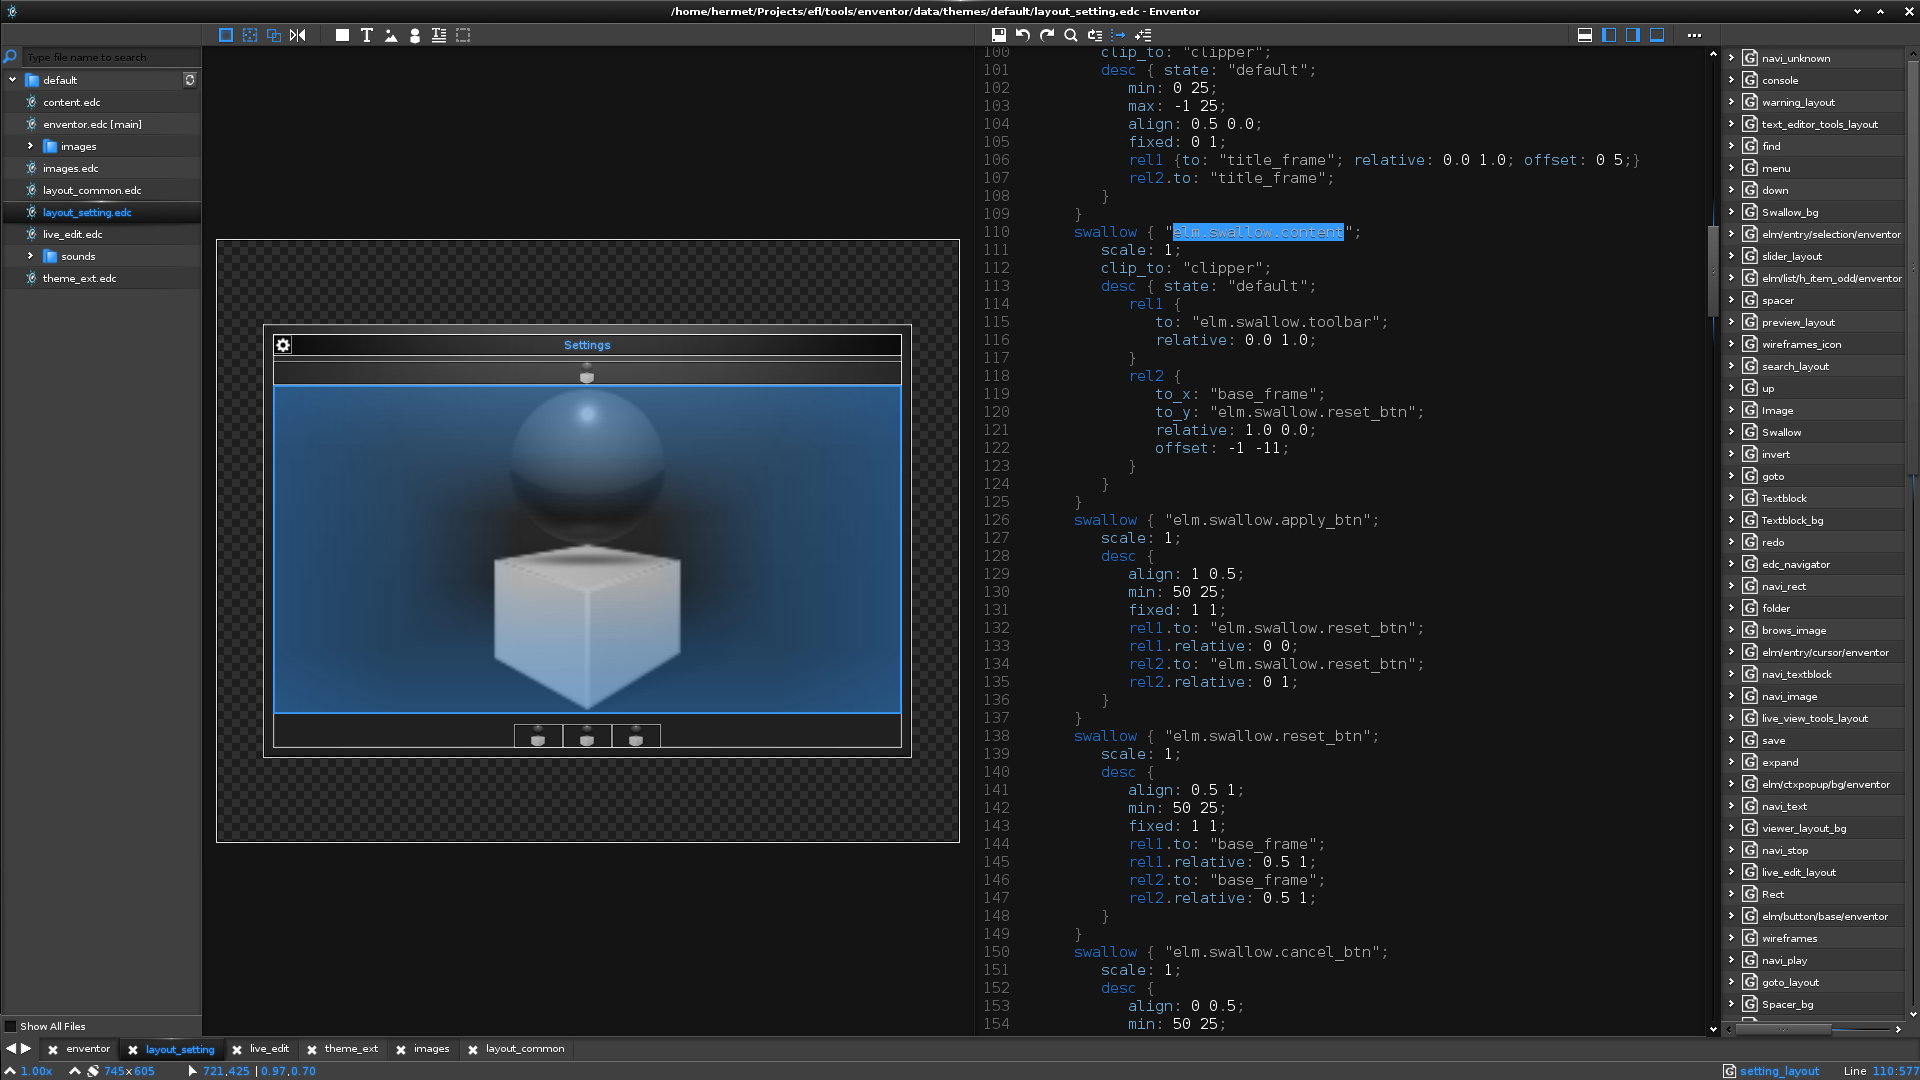Switch to the theme_ext tab
This screenshot has width=1920, height=1080.
(x=351, y=1049)
